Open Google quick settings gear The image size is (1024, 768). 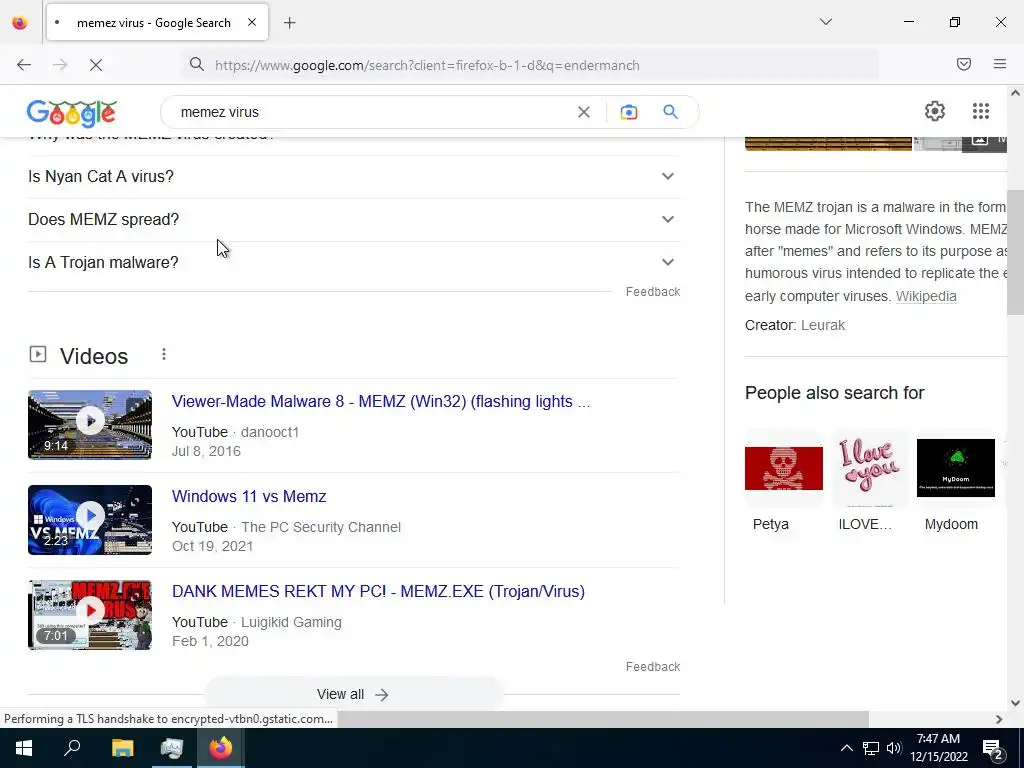pos(935,111)
